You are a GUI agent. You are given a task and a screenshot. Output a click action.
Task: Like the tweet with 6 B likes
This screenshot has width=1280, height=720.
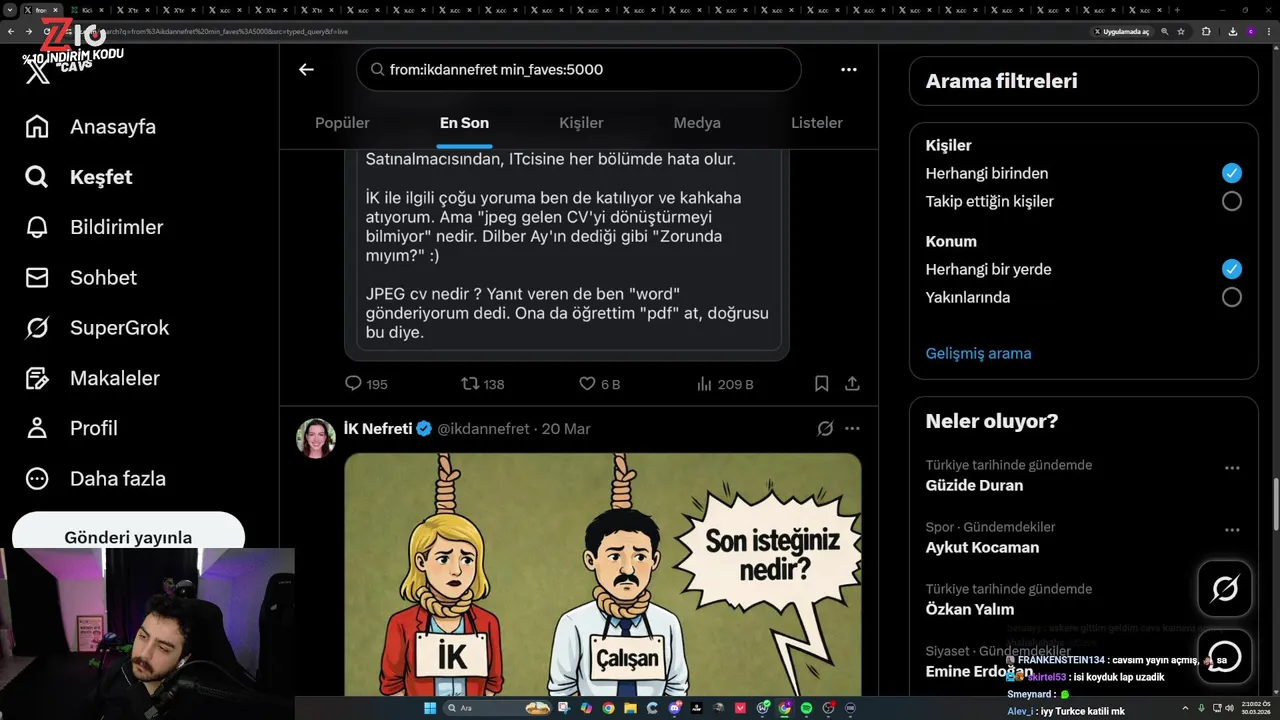(600, 384)
